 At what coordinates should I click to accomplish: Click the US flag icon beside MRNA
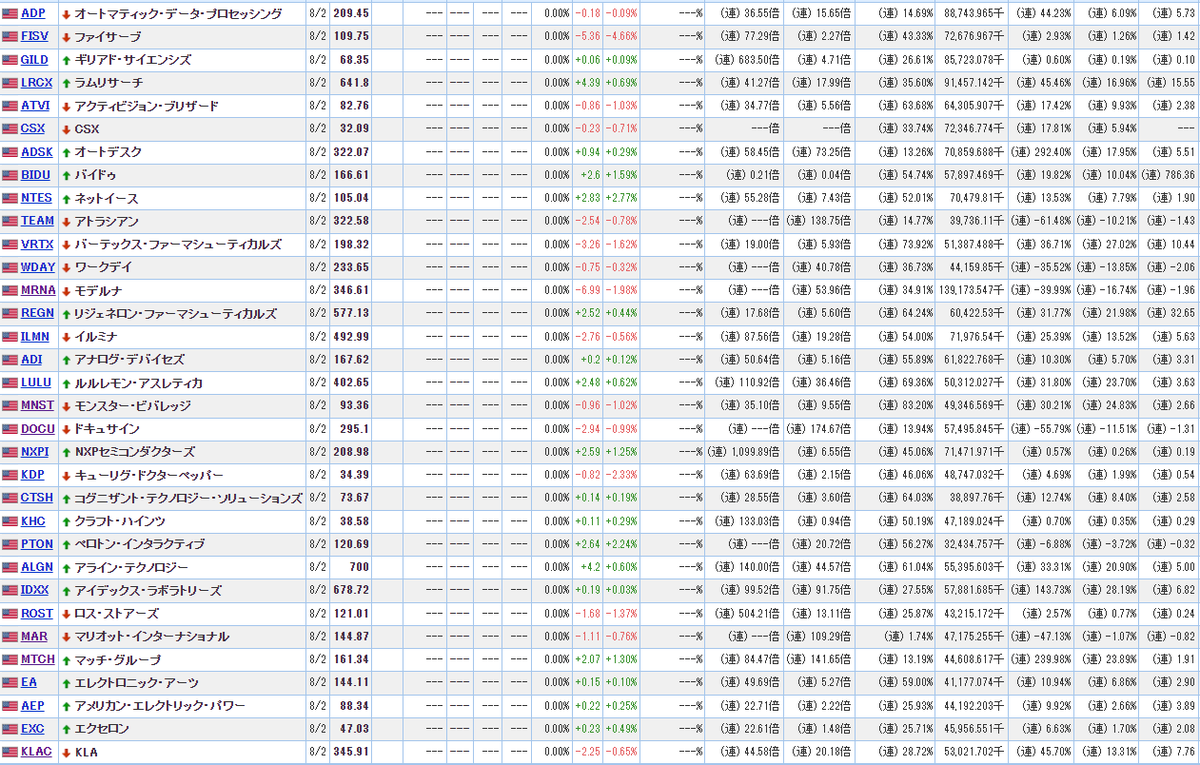10,291
